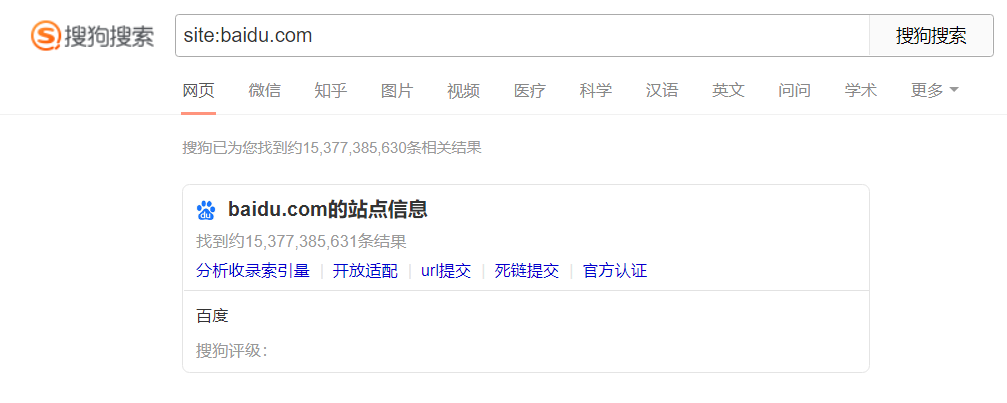This screenshot has width=1007, height=403.
Task: Focus the site:baidu.com search field
Action: click(522, 35)
